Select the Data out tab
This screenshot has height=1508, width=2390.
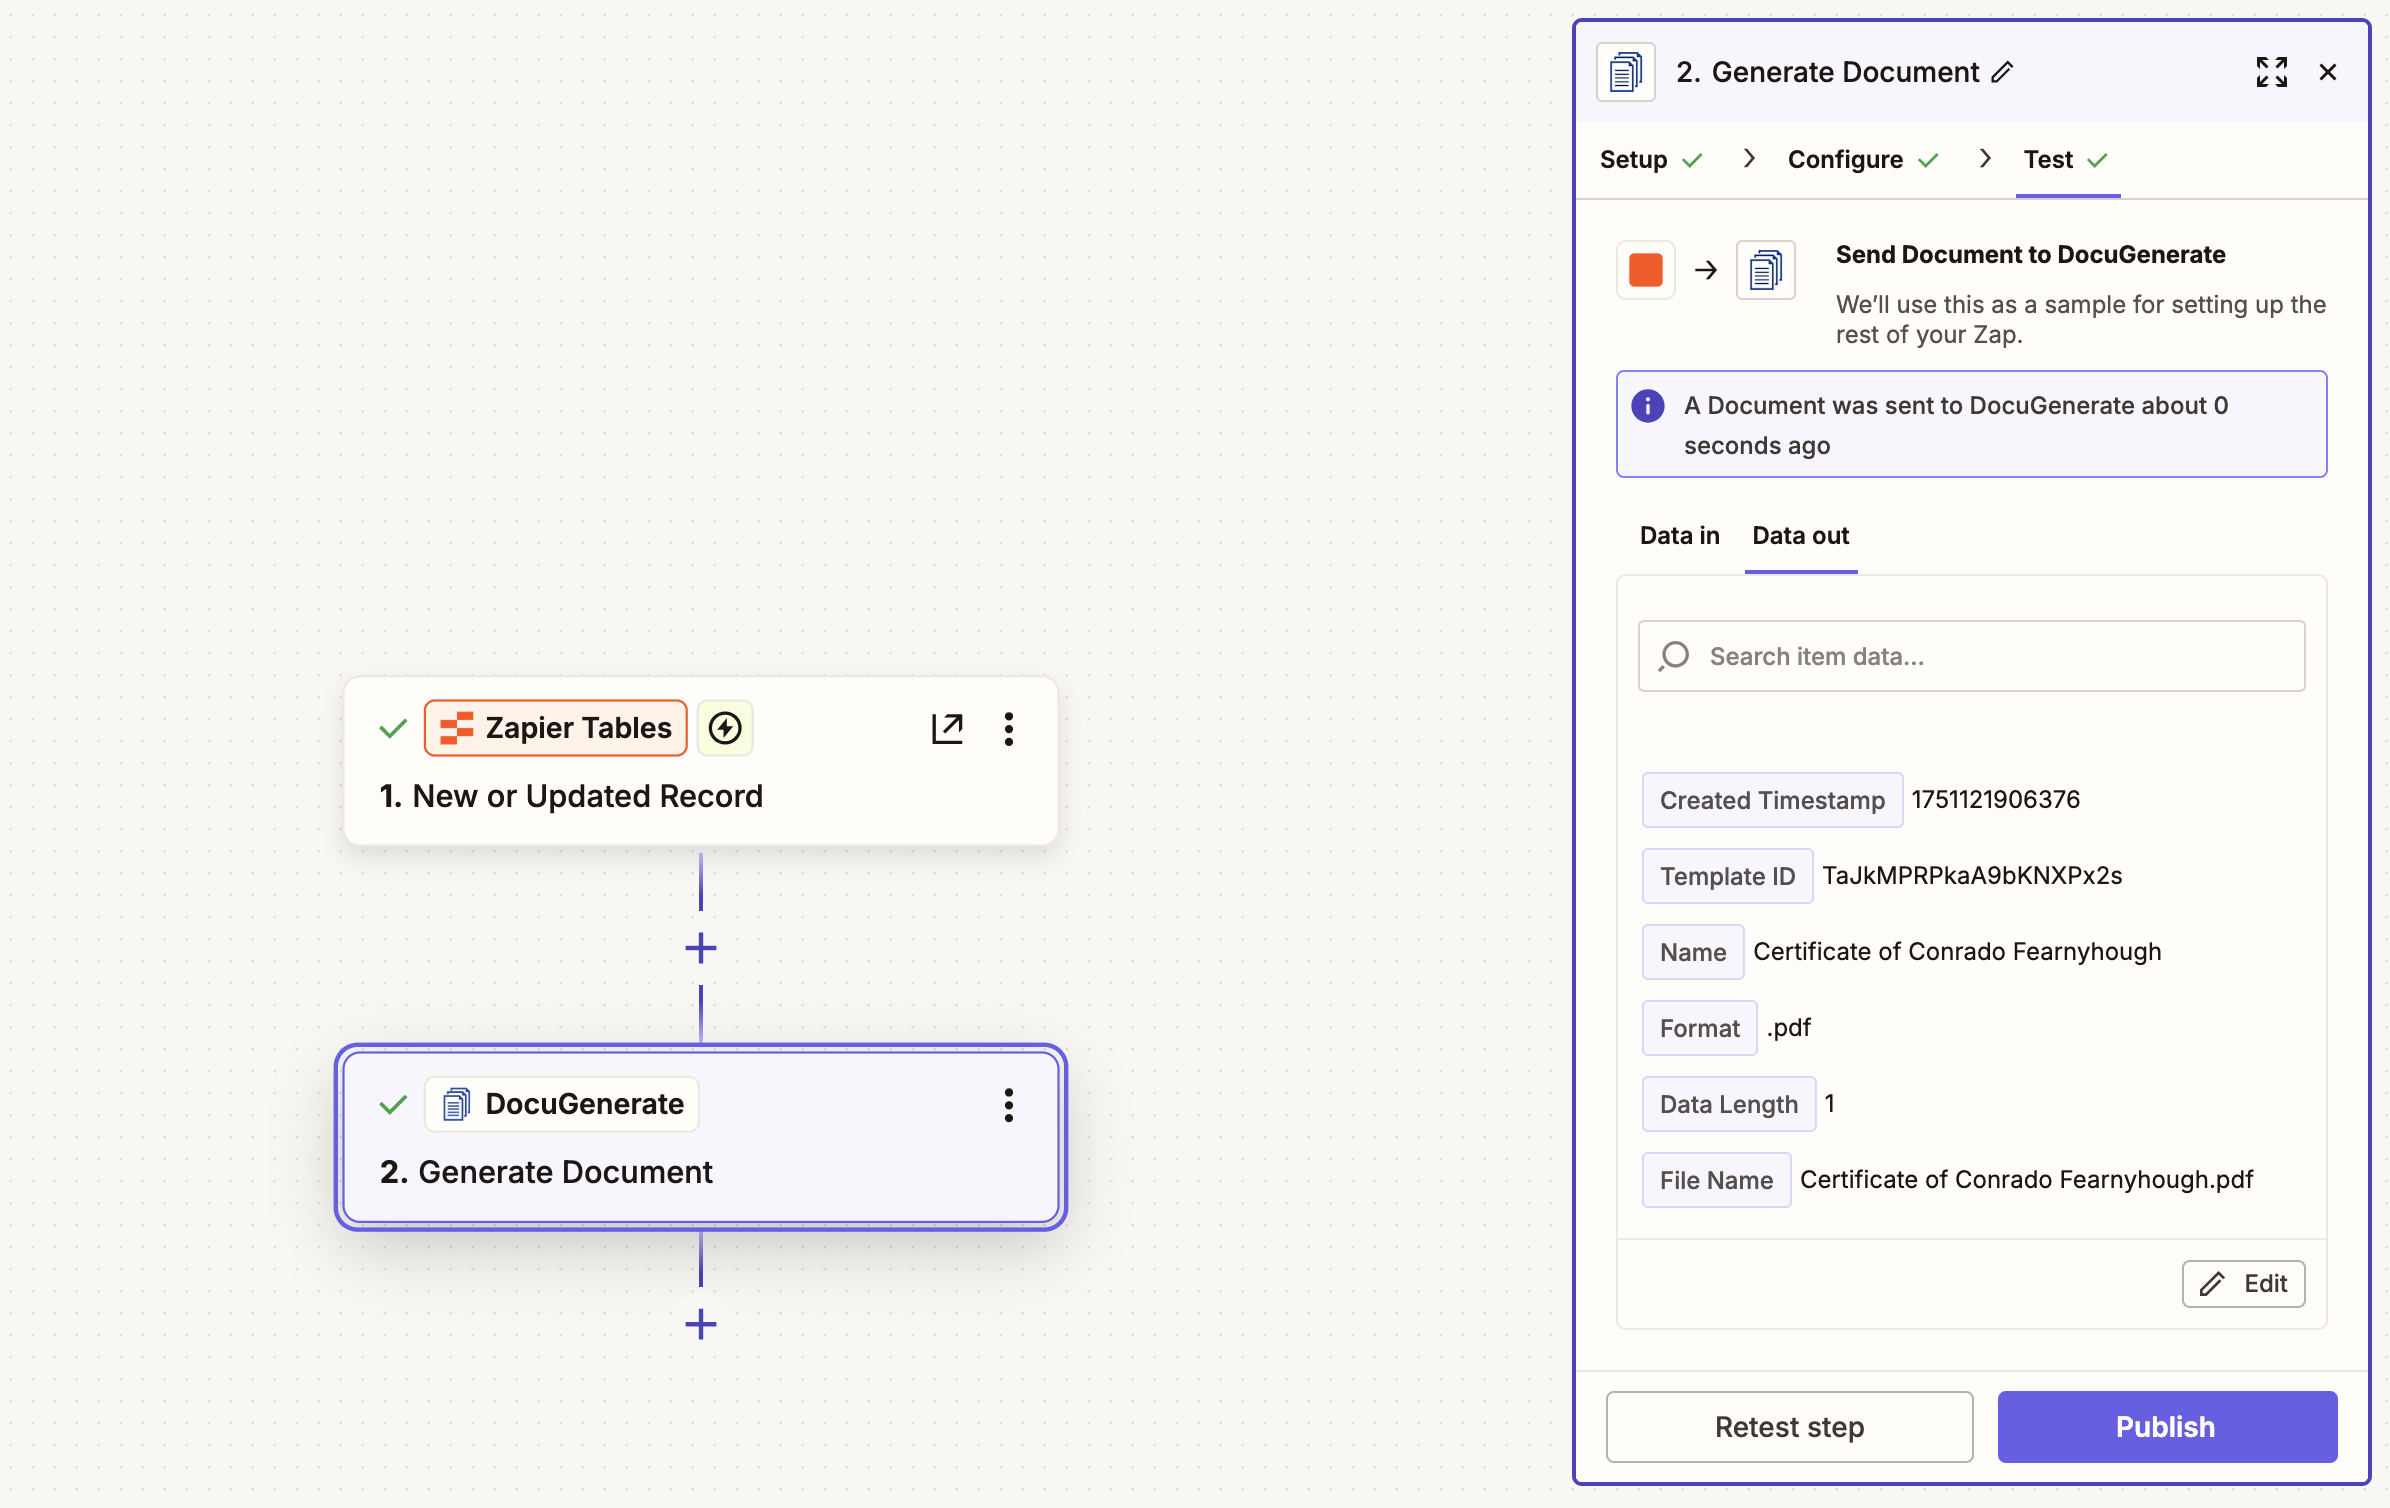tap(1801, 535)
